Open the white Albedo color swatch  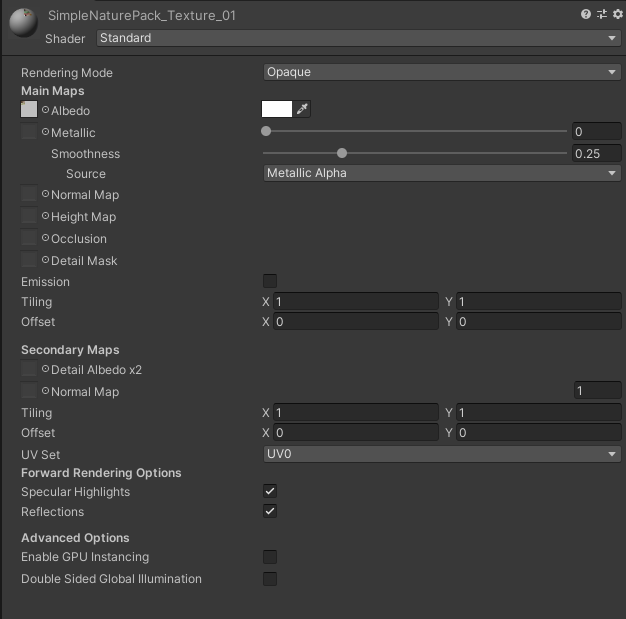coord(277,109)
